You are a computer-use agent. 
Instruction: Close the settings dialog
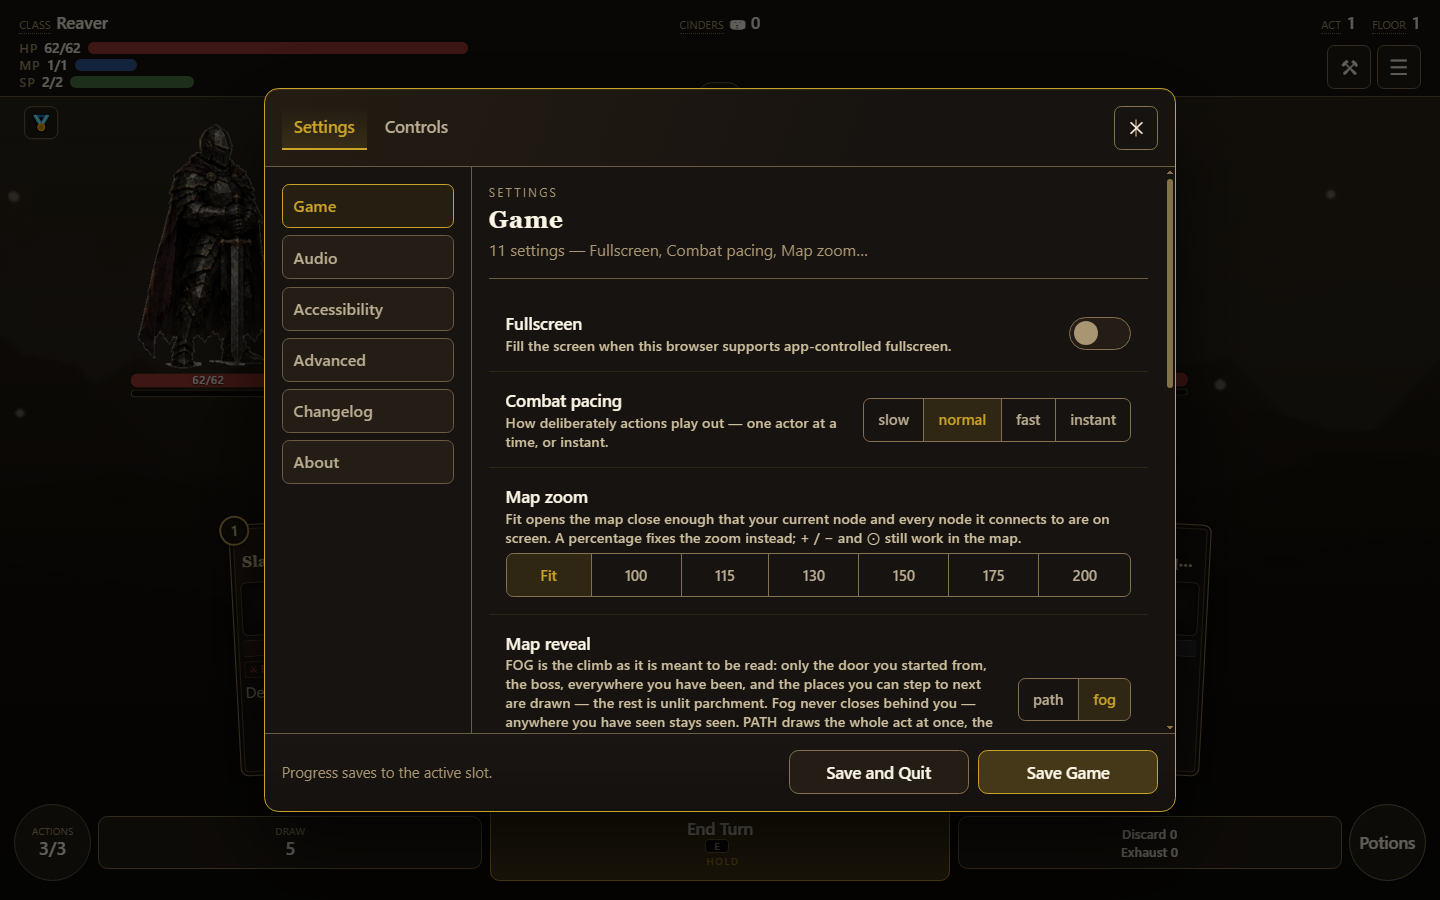[1136, 128]
